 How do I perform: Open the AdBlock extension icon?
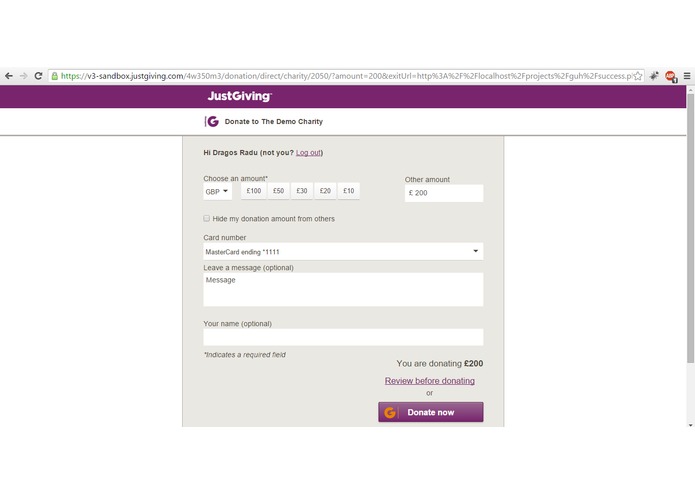671,76
